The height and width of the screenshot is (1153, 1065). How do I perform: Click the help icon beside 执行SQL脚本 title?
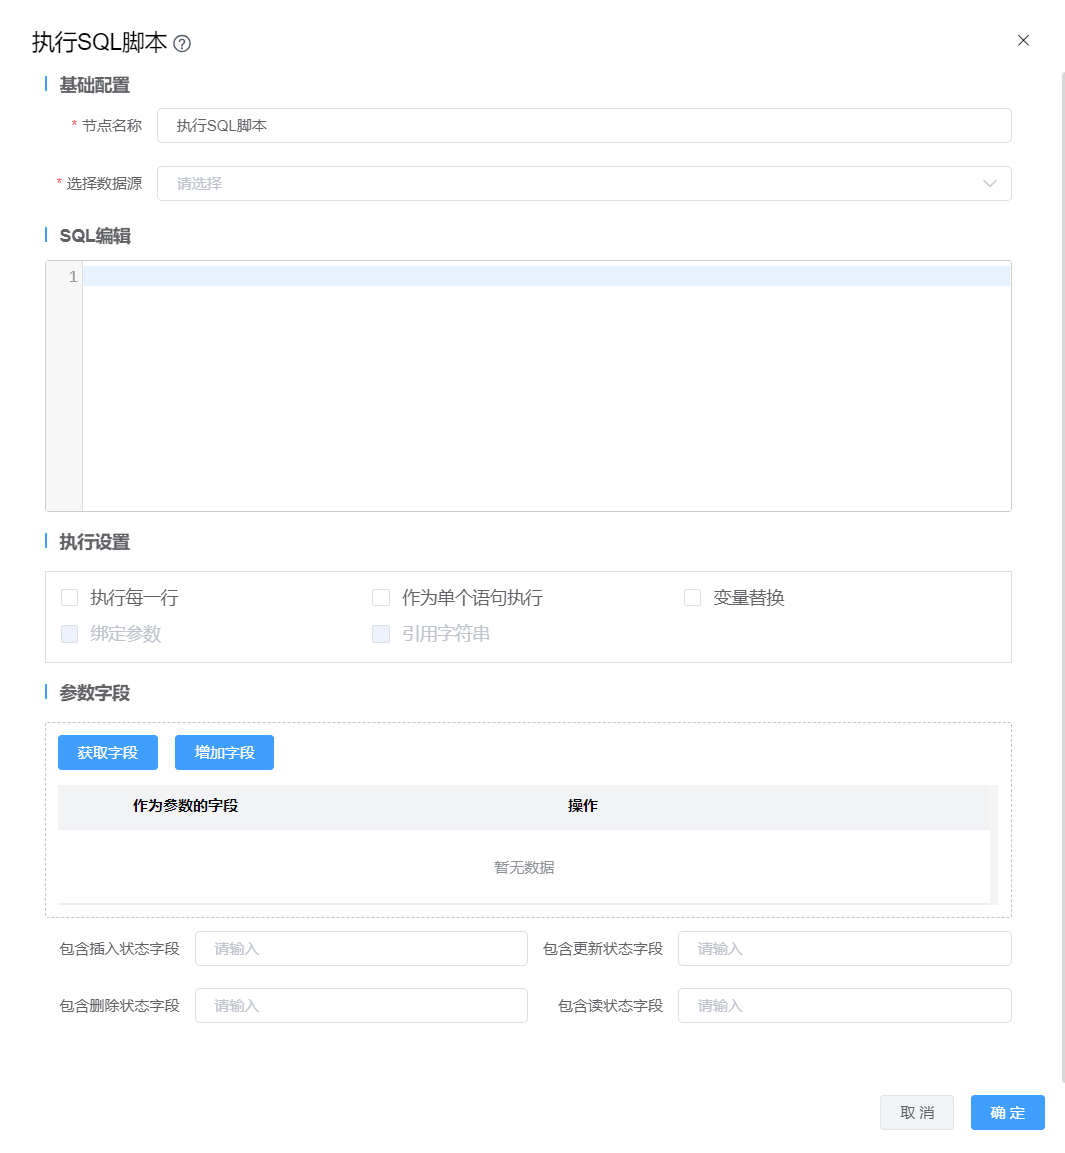[182, 43]
